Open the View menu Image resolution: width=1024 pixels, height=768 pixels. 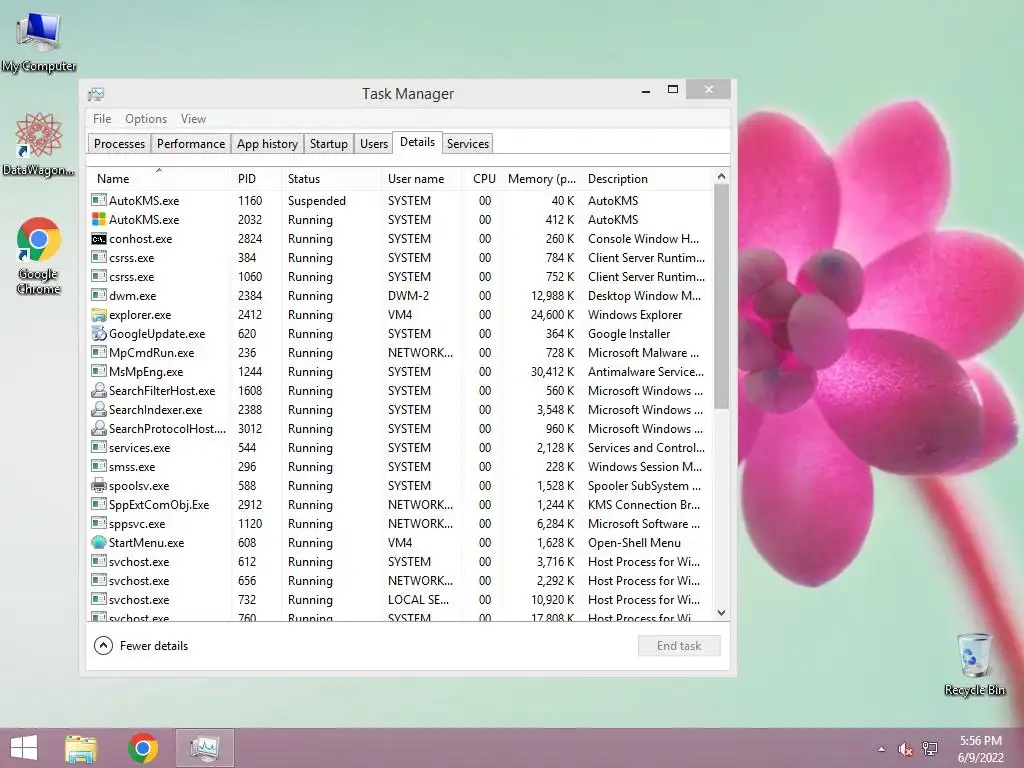tap(193, 119)
